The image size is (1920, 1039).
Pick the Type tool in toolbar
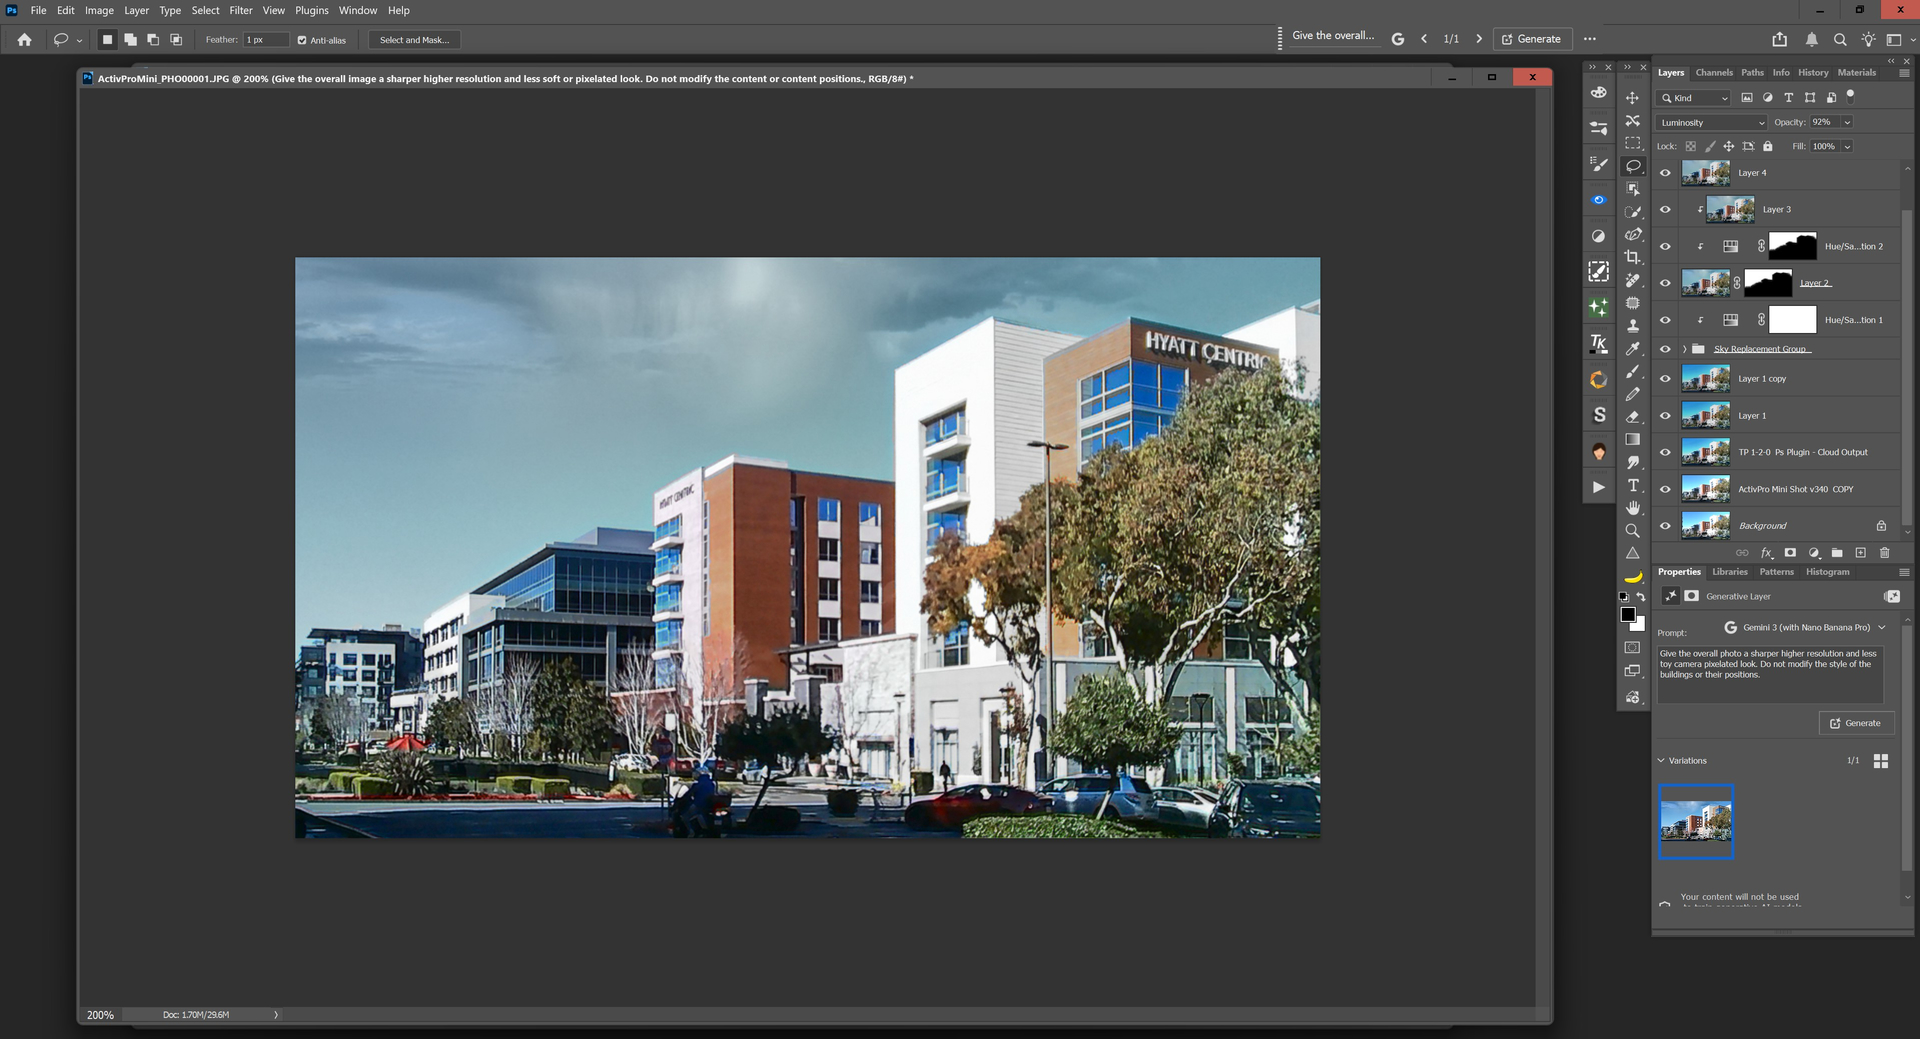[1632, 485]
